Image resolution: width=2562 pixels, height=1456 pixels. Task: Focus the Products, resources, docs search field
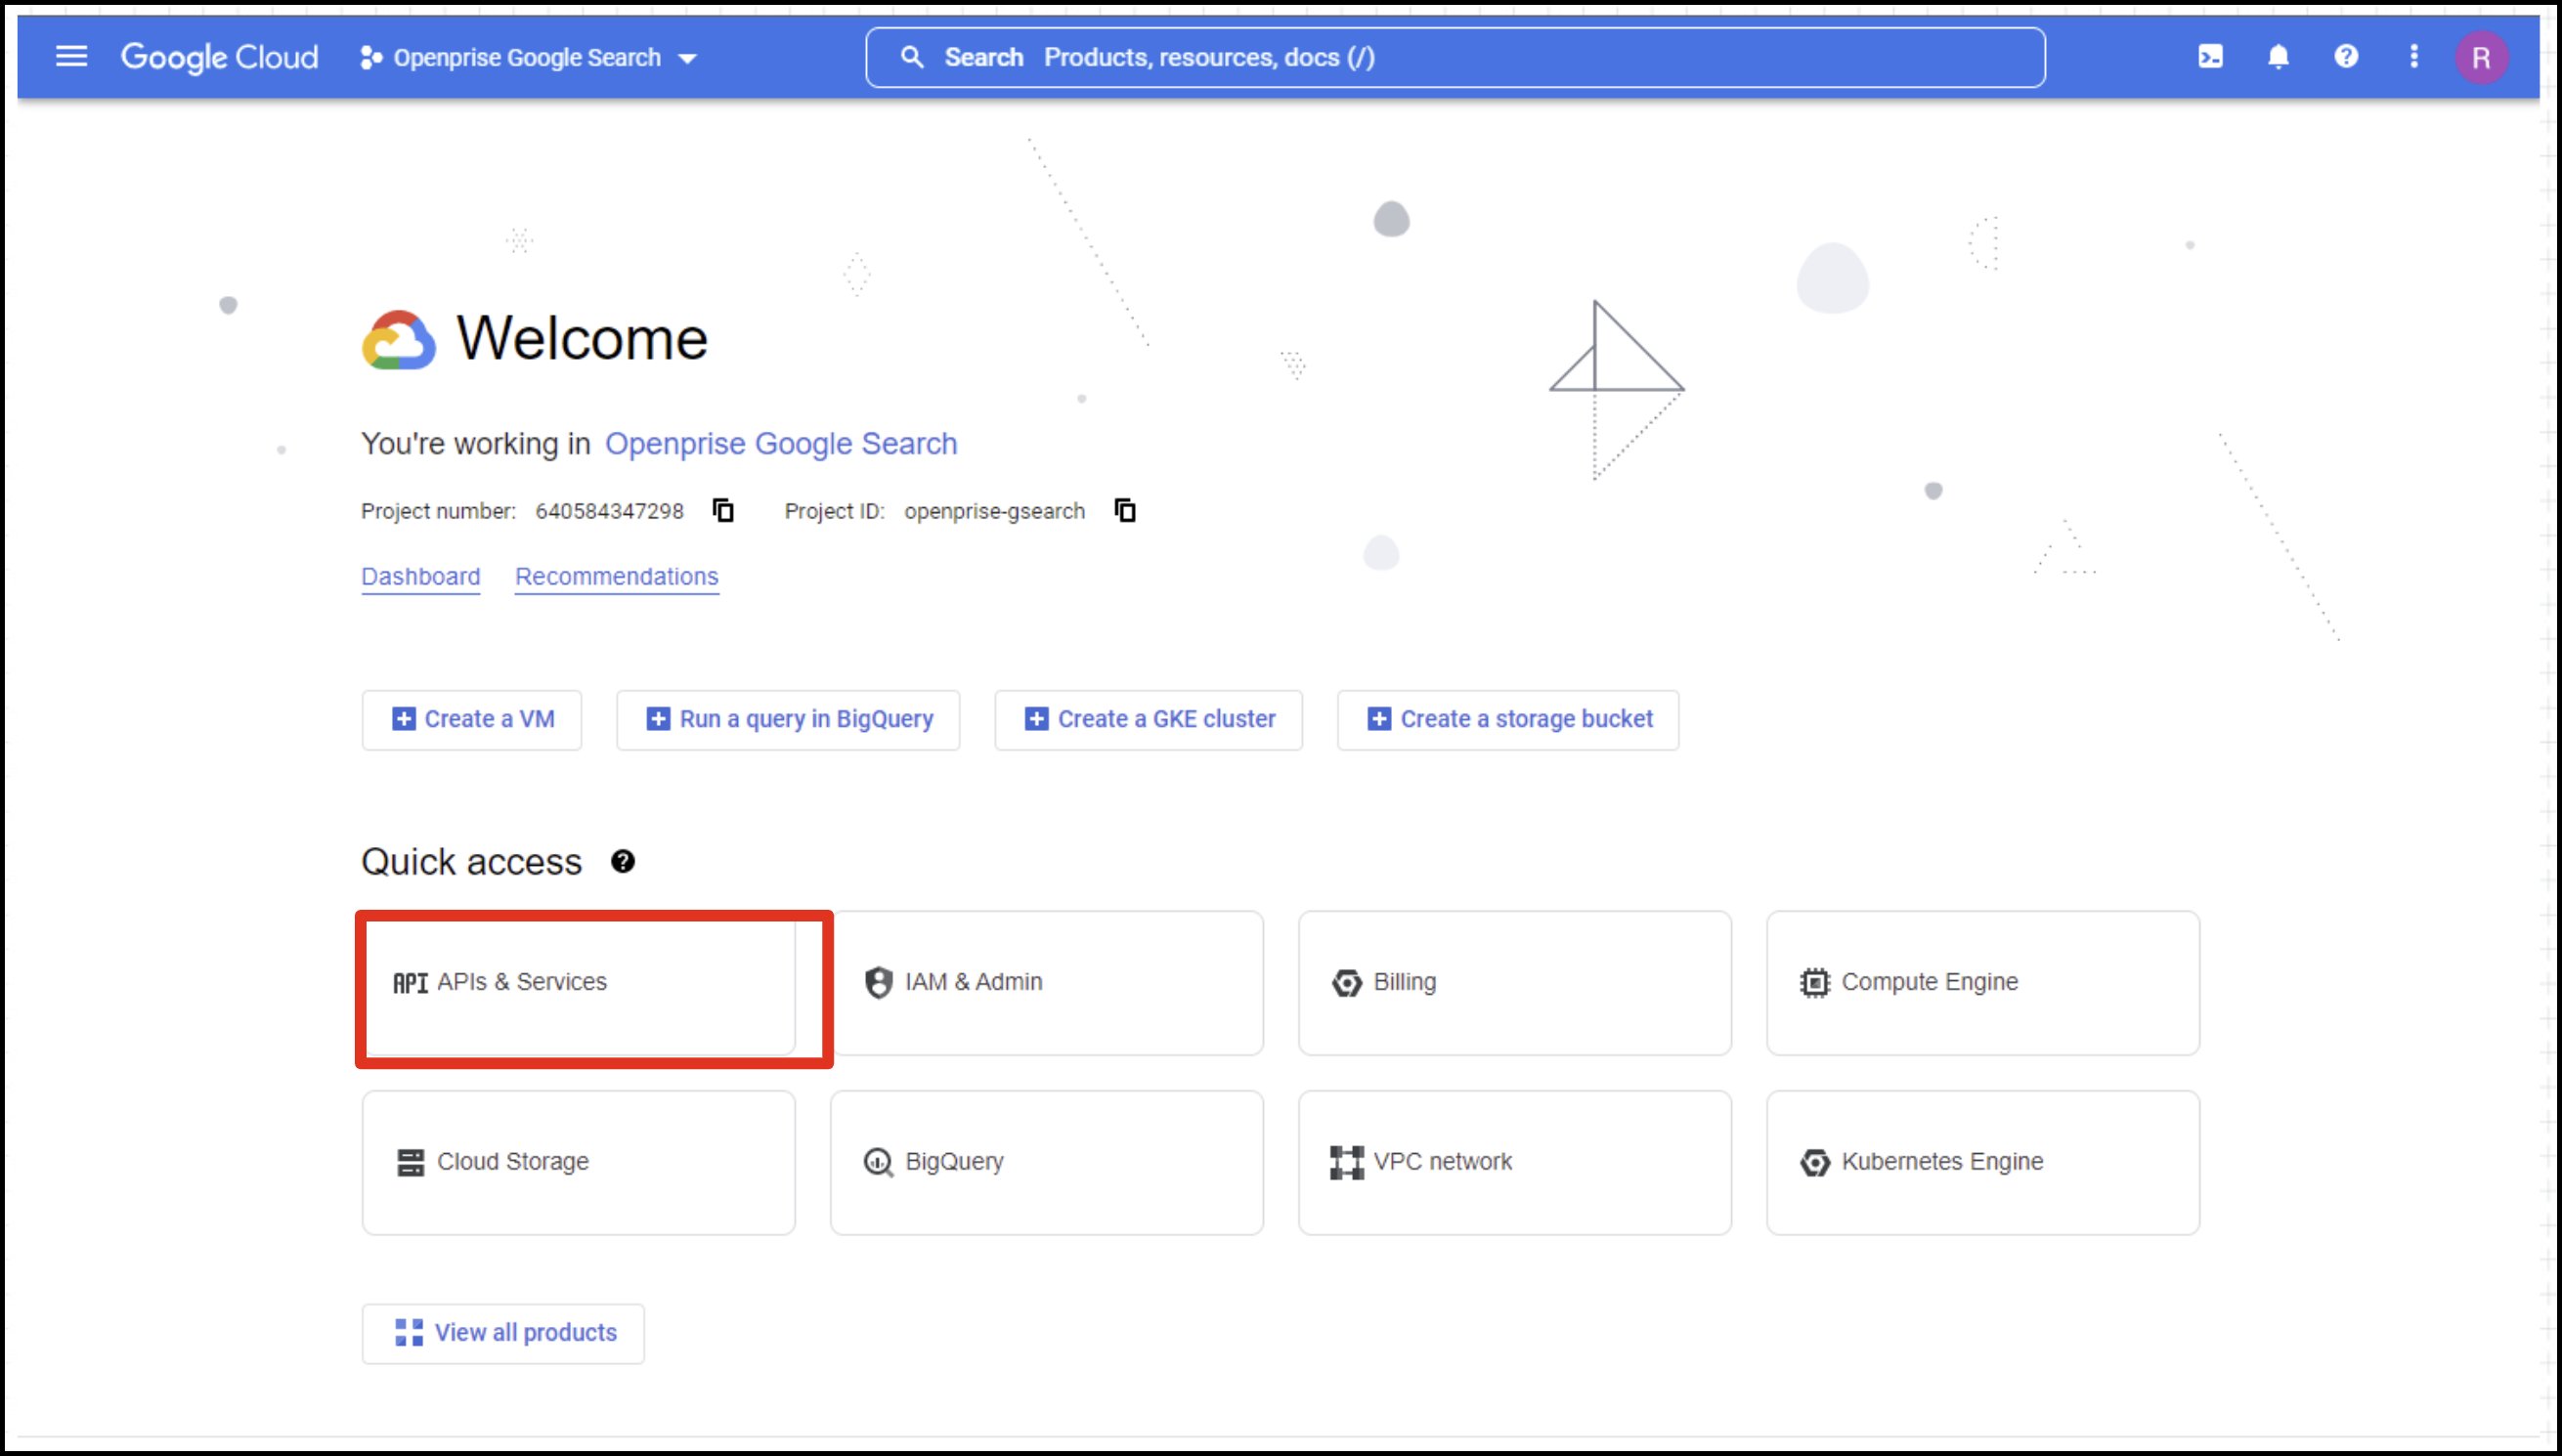(1455, 57)
